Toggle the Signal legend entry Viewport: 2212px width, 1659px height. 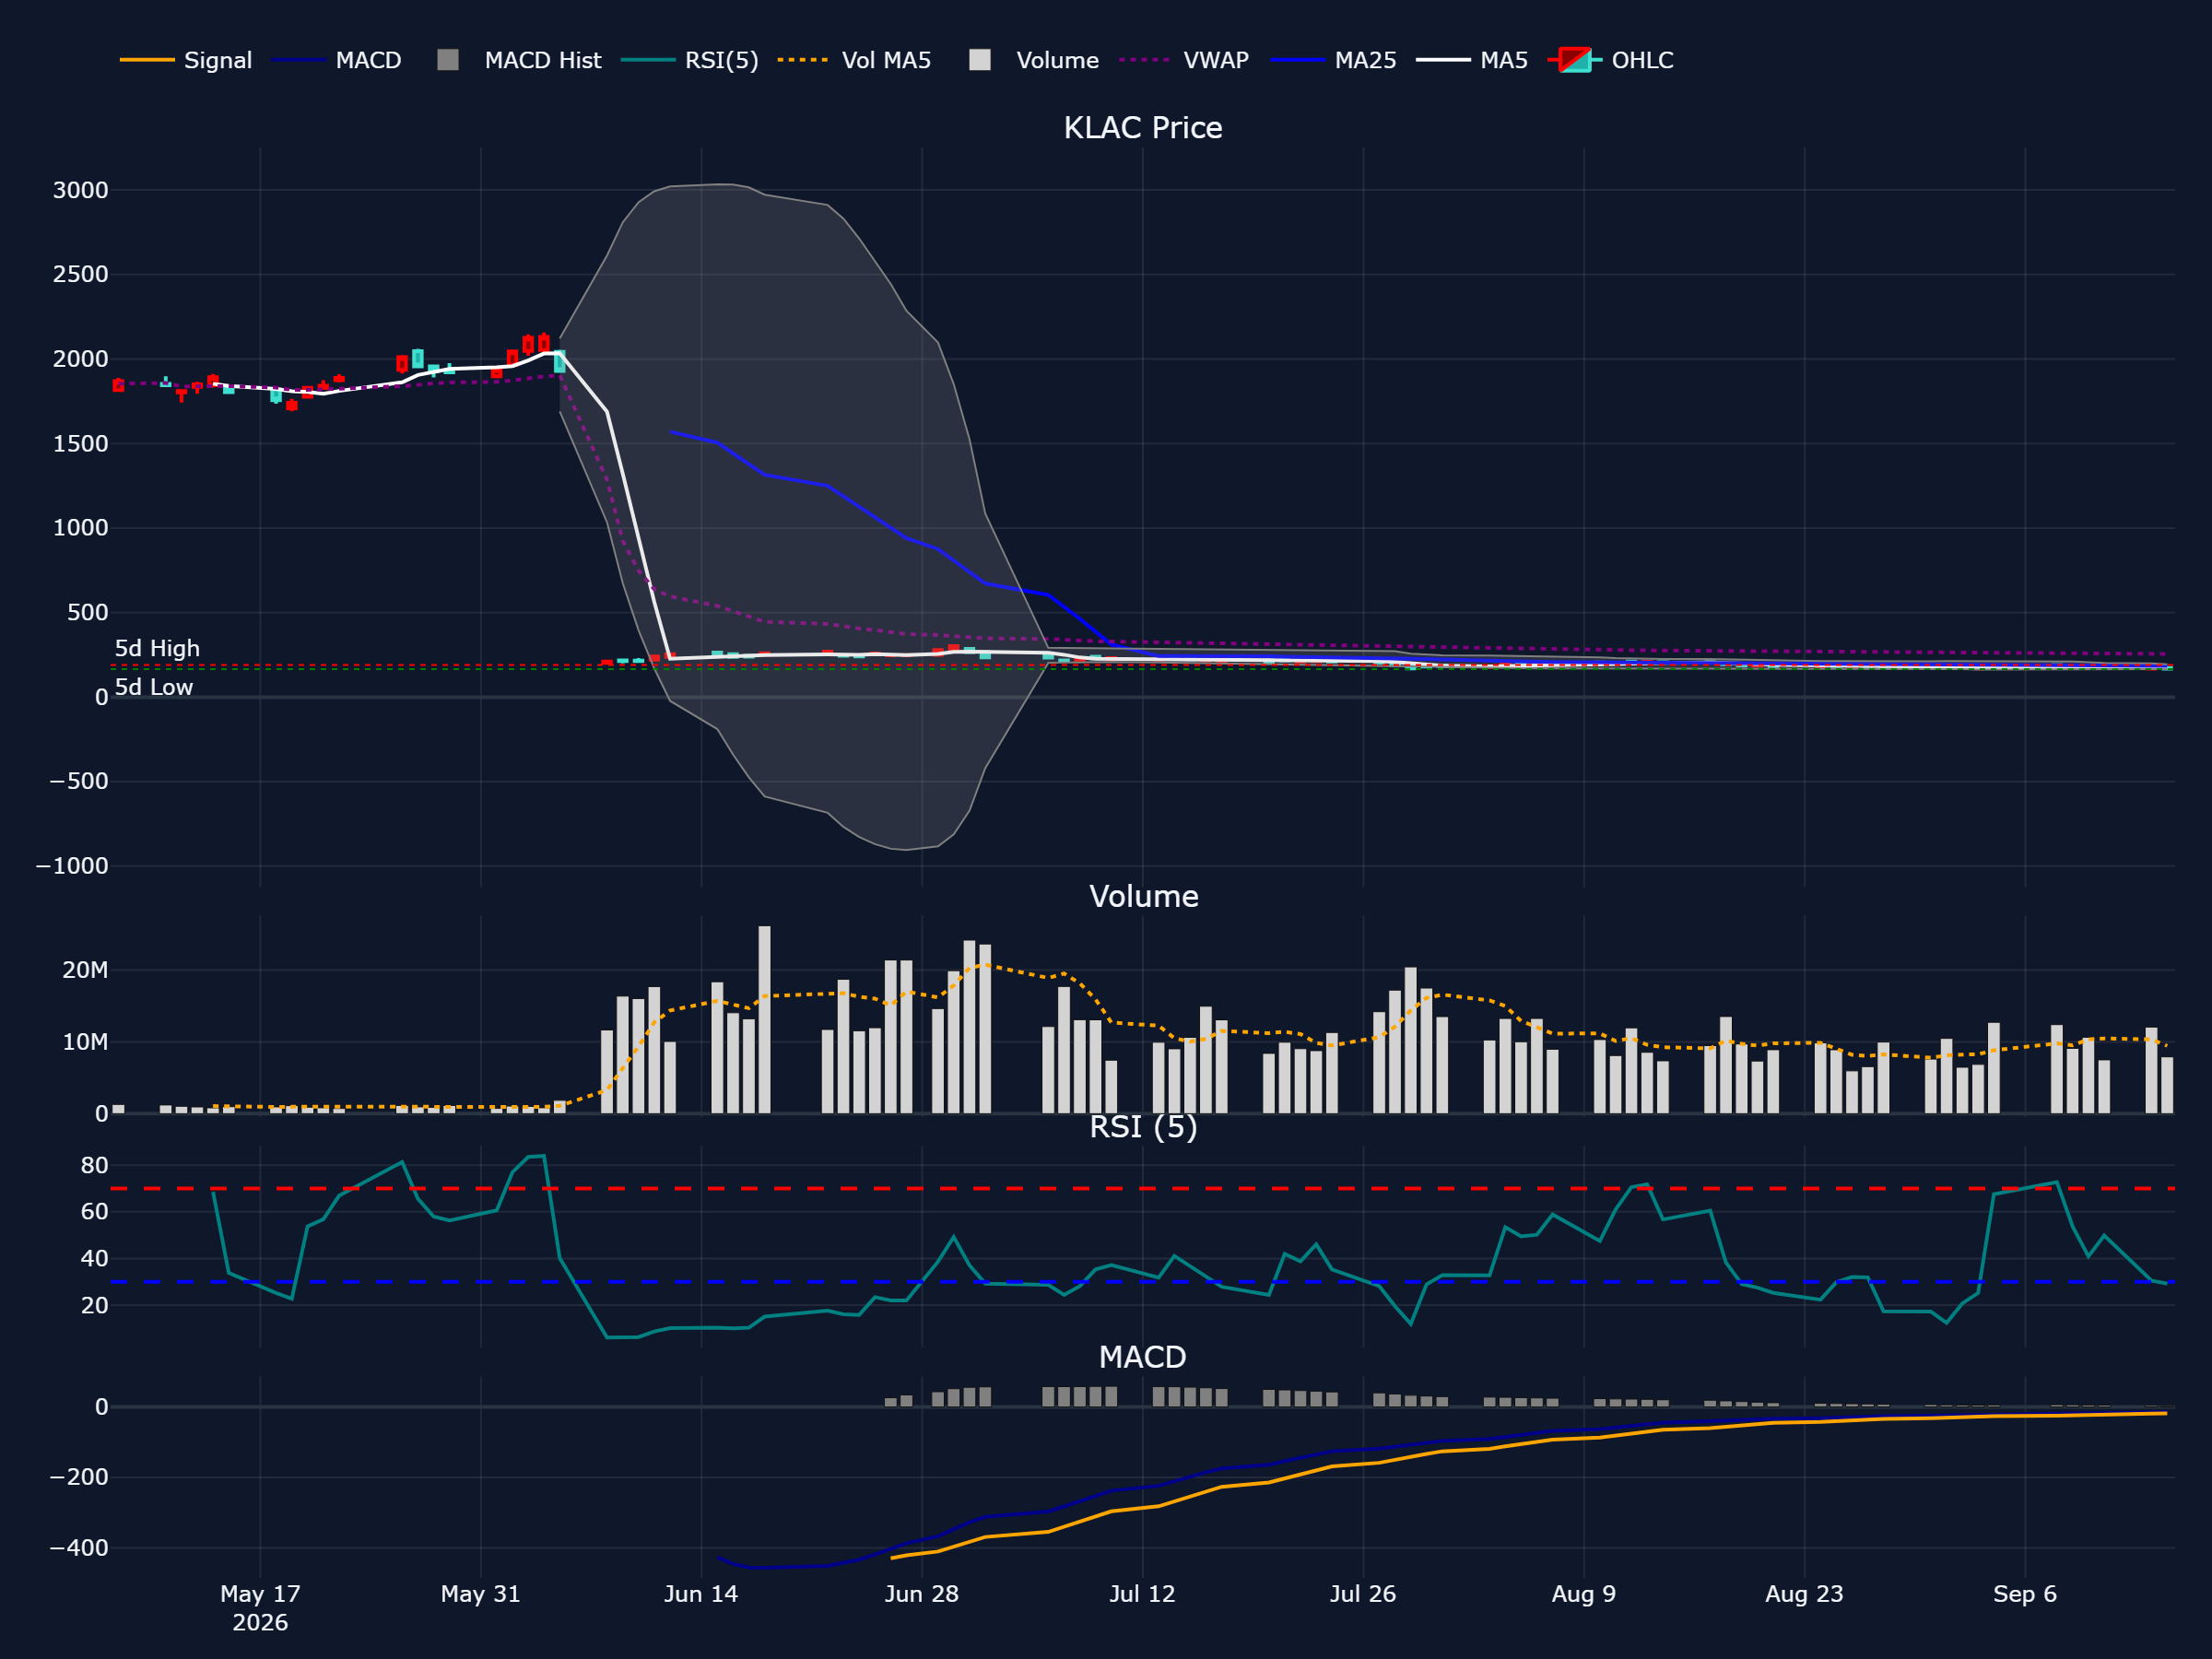(186, 60)
